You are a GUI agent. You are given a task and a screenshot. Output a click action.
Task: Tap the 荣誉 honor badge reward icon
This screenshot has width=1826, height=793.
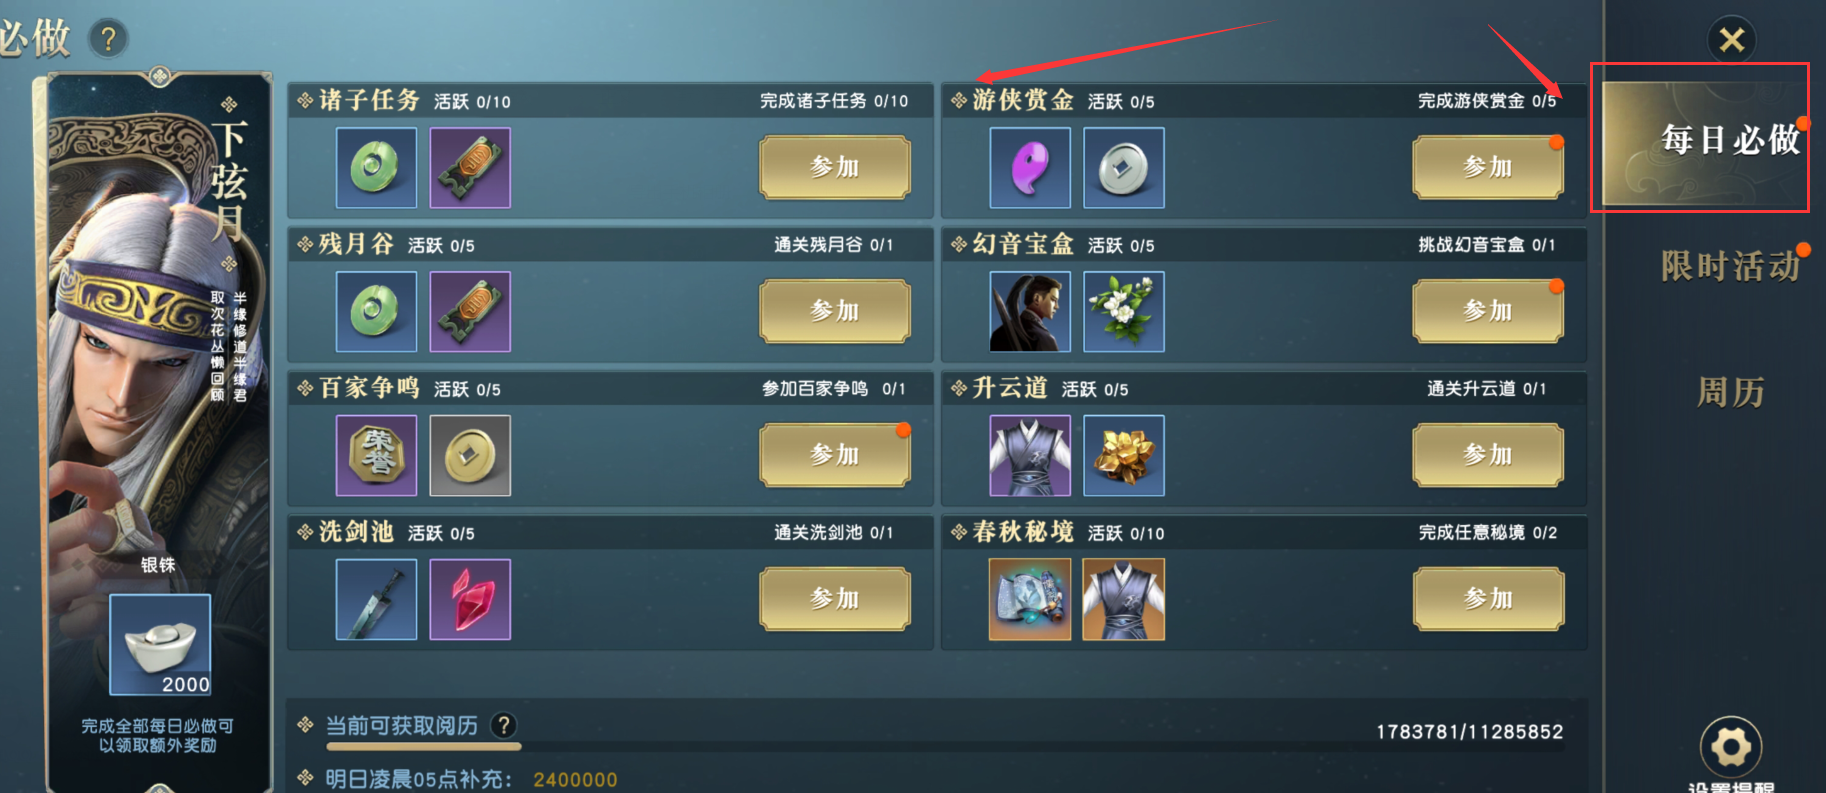tap(376, 455)
